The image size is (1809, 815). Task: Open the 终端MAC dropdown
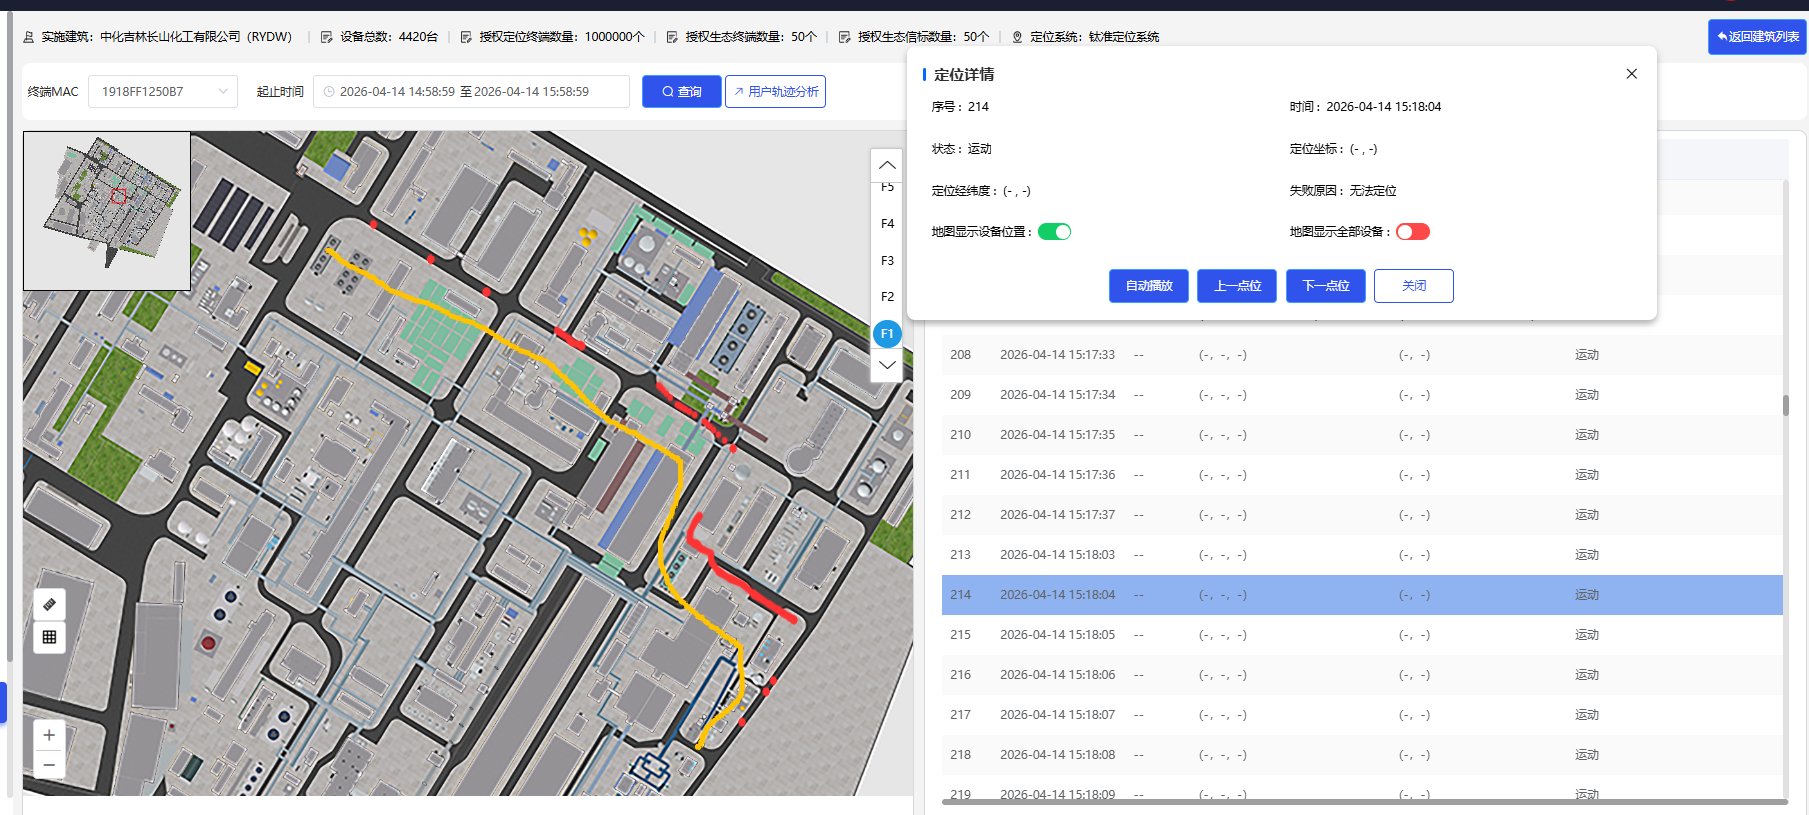point(163,92)
